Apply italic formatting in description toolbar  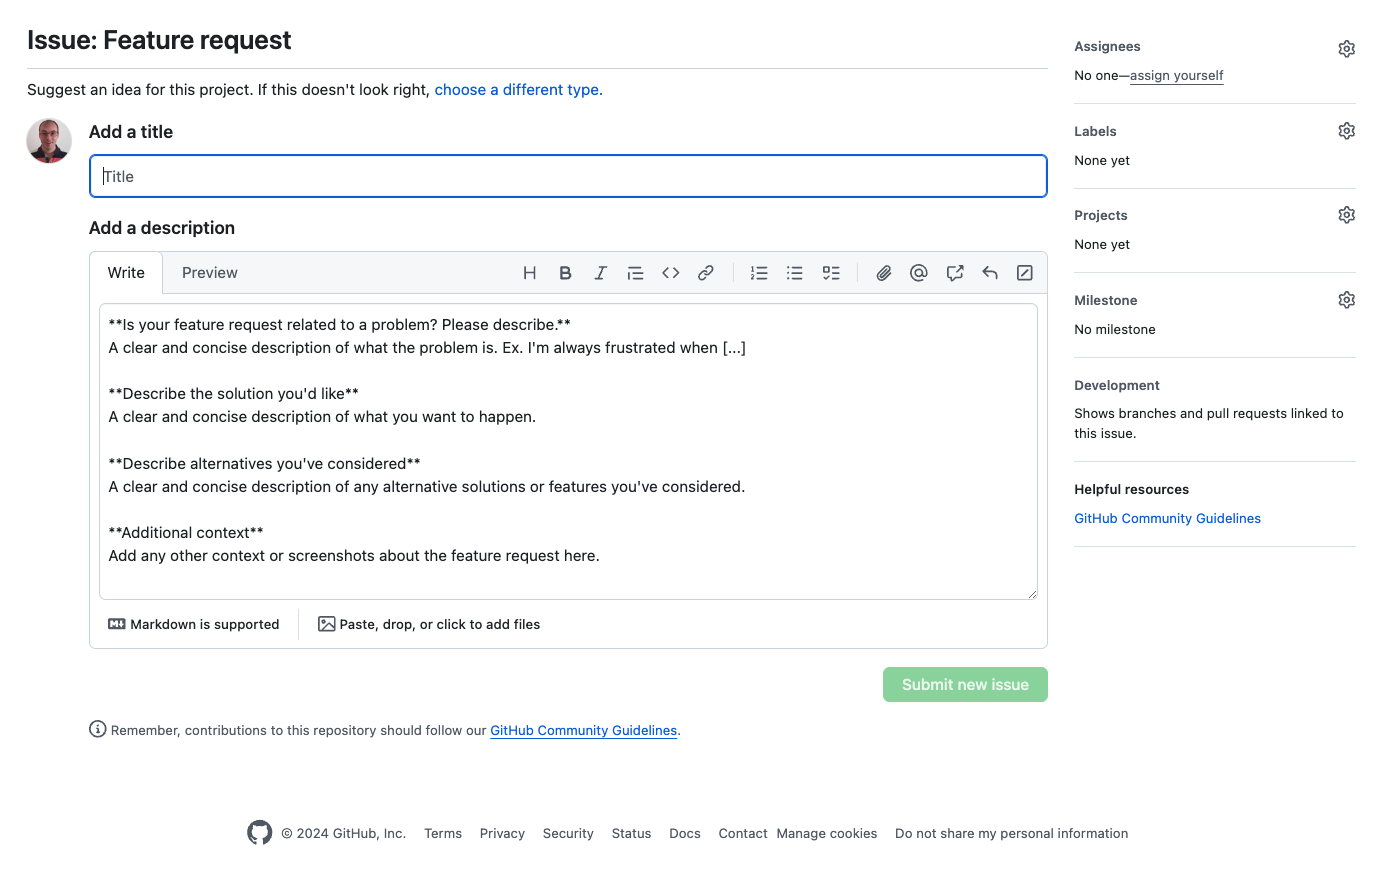[600, 273]
